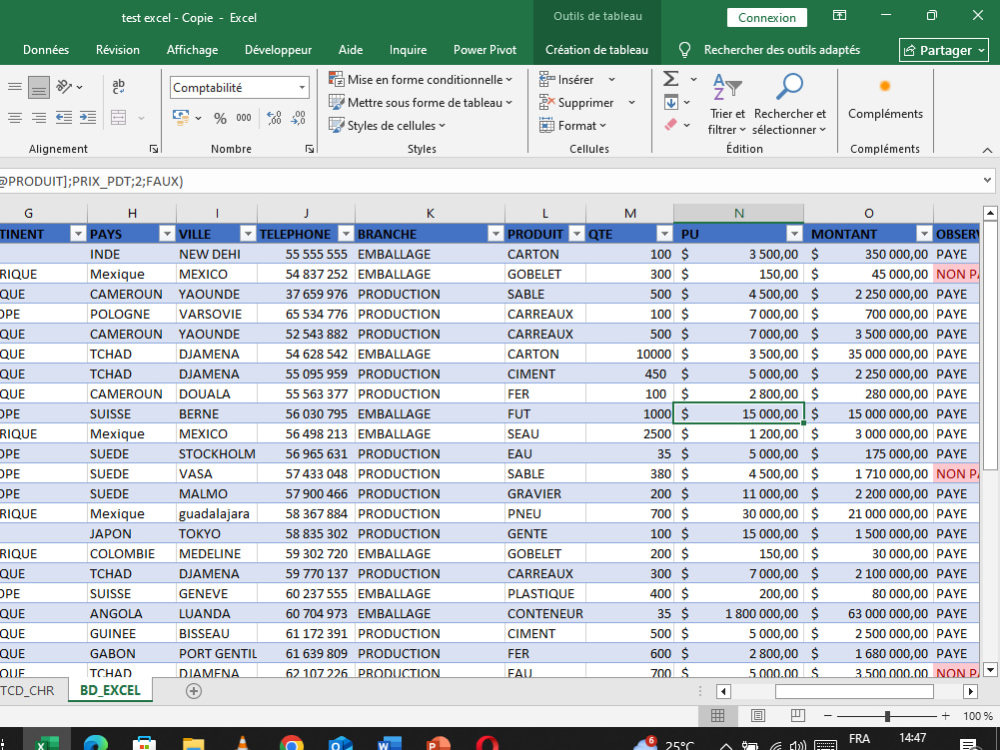Open the number format combo box
The height and width of the screenshot is (750, 1000).
pos(240,87)
